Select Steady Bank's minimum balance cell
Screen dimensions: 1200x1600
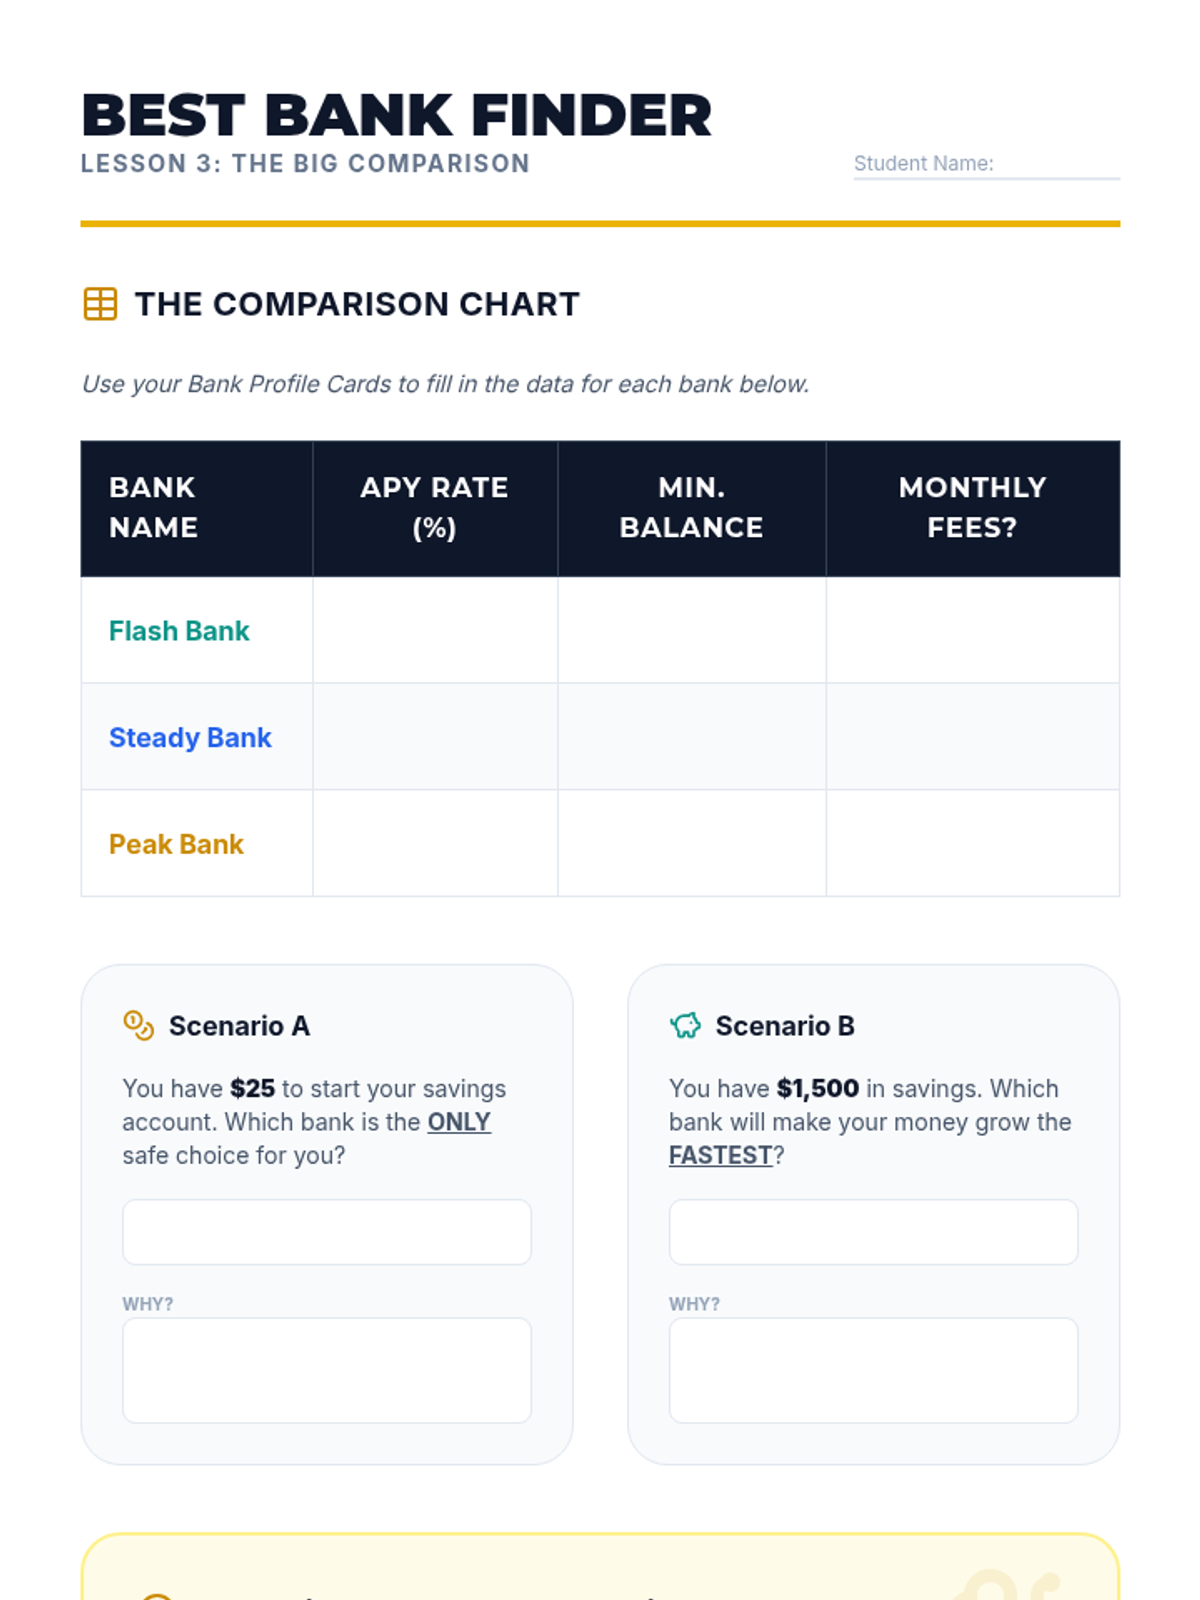point(691,737)
